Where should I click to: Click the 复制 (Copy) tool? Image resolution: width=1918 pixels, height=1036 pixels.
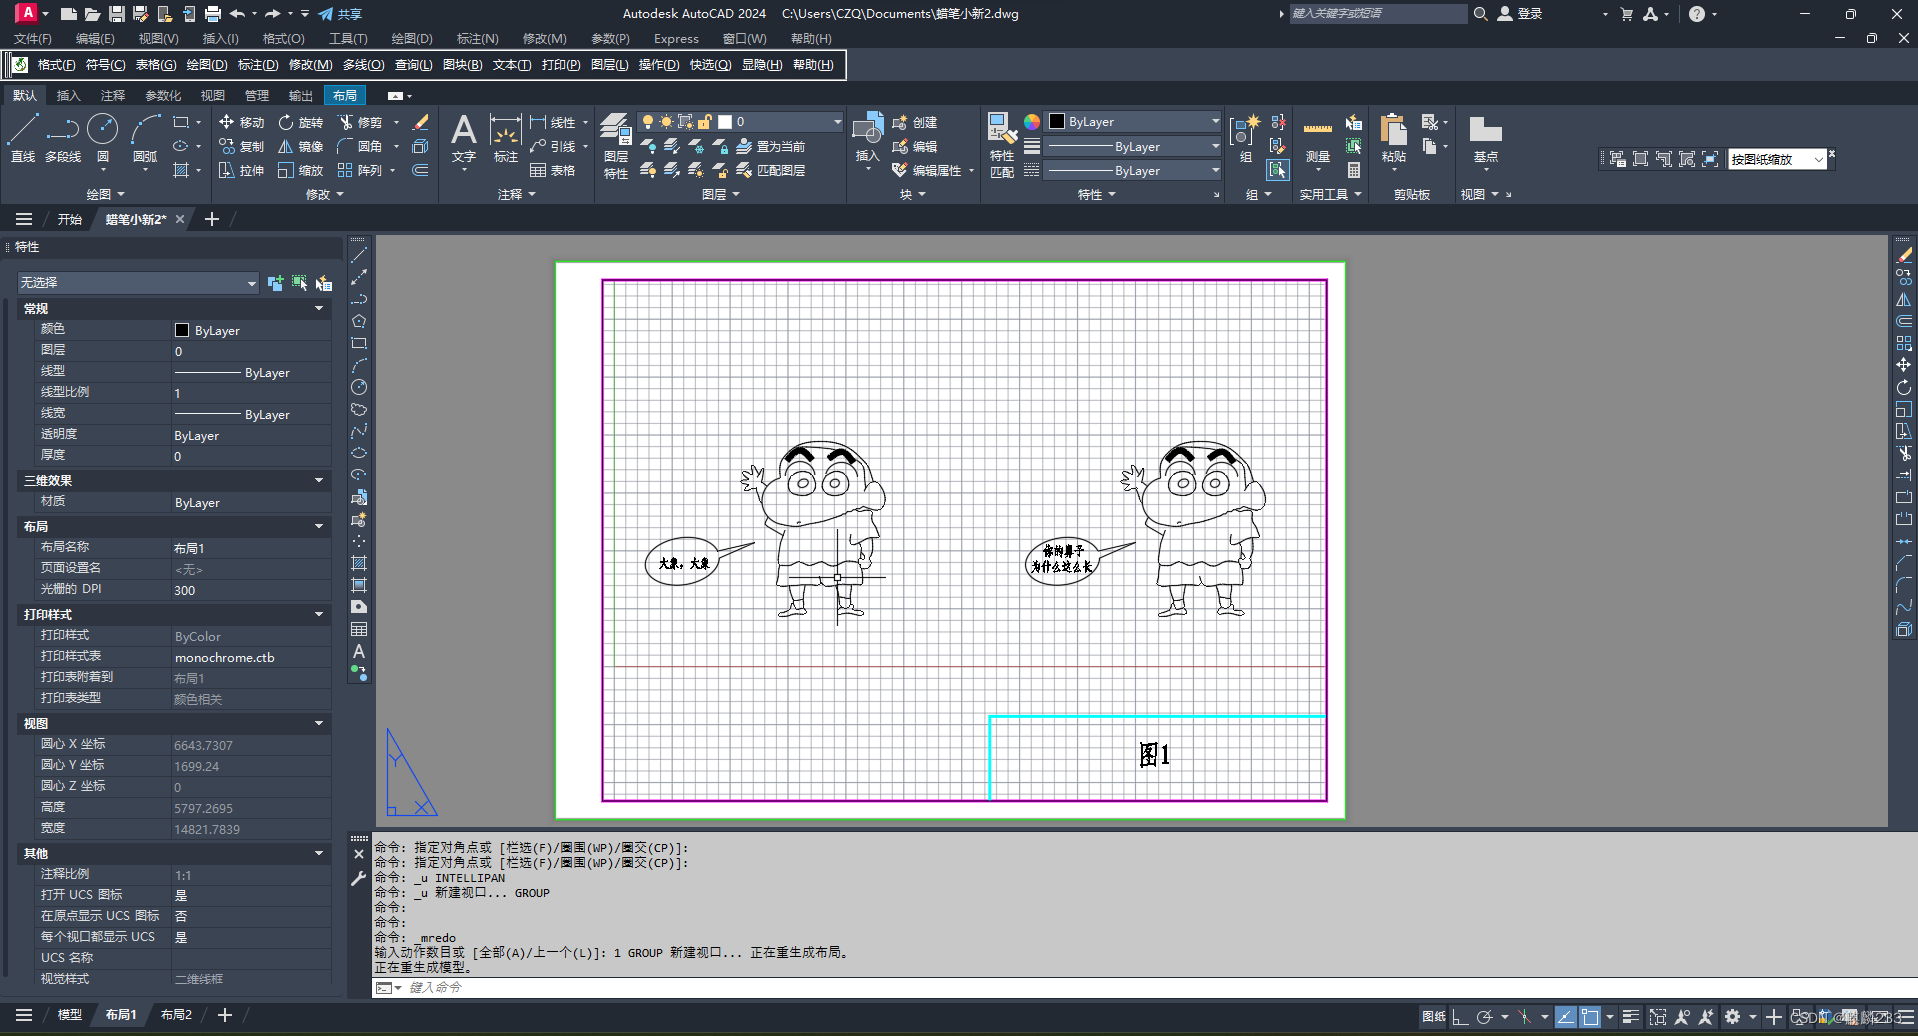pyautogui.click(x=241, y=146)
